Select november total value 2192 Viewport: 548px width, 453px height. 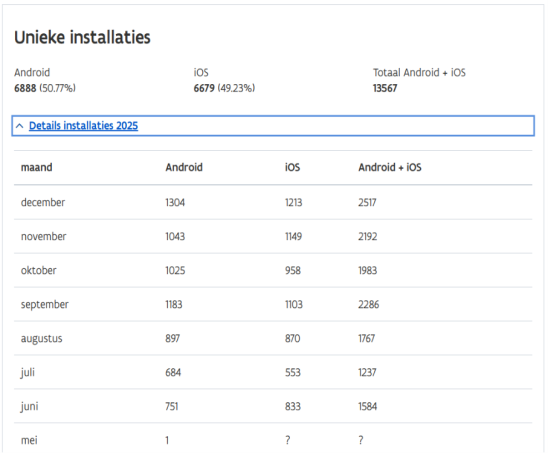tap(368, 237)
